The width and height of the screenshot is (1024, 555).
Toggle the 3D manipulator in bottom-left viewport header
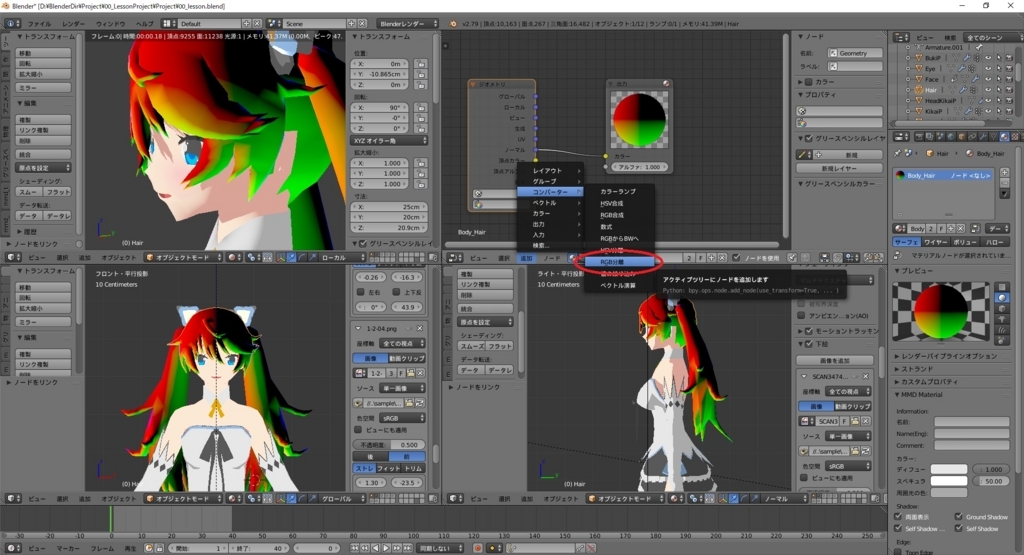(x=281, y=498)
